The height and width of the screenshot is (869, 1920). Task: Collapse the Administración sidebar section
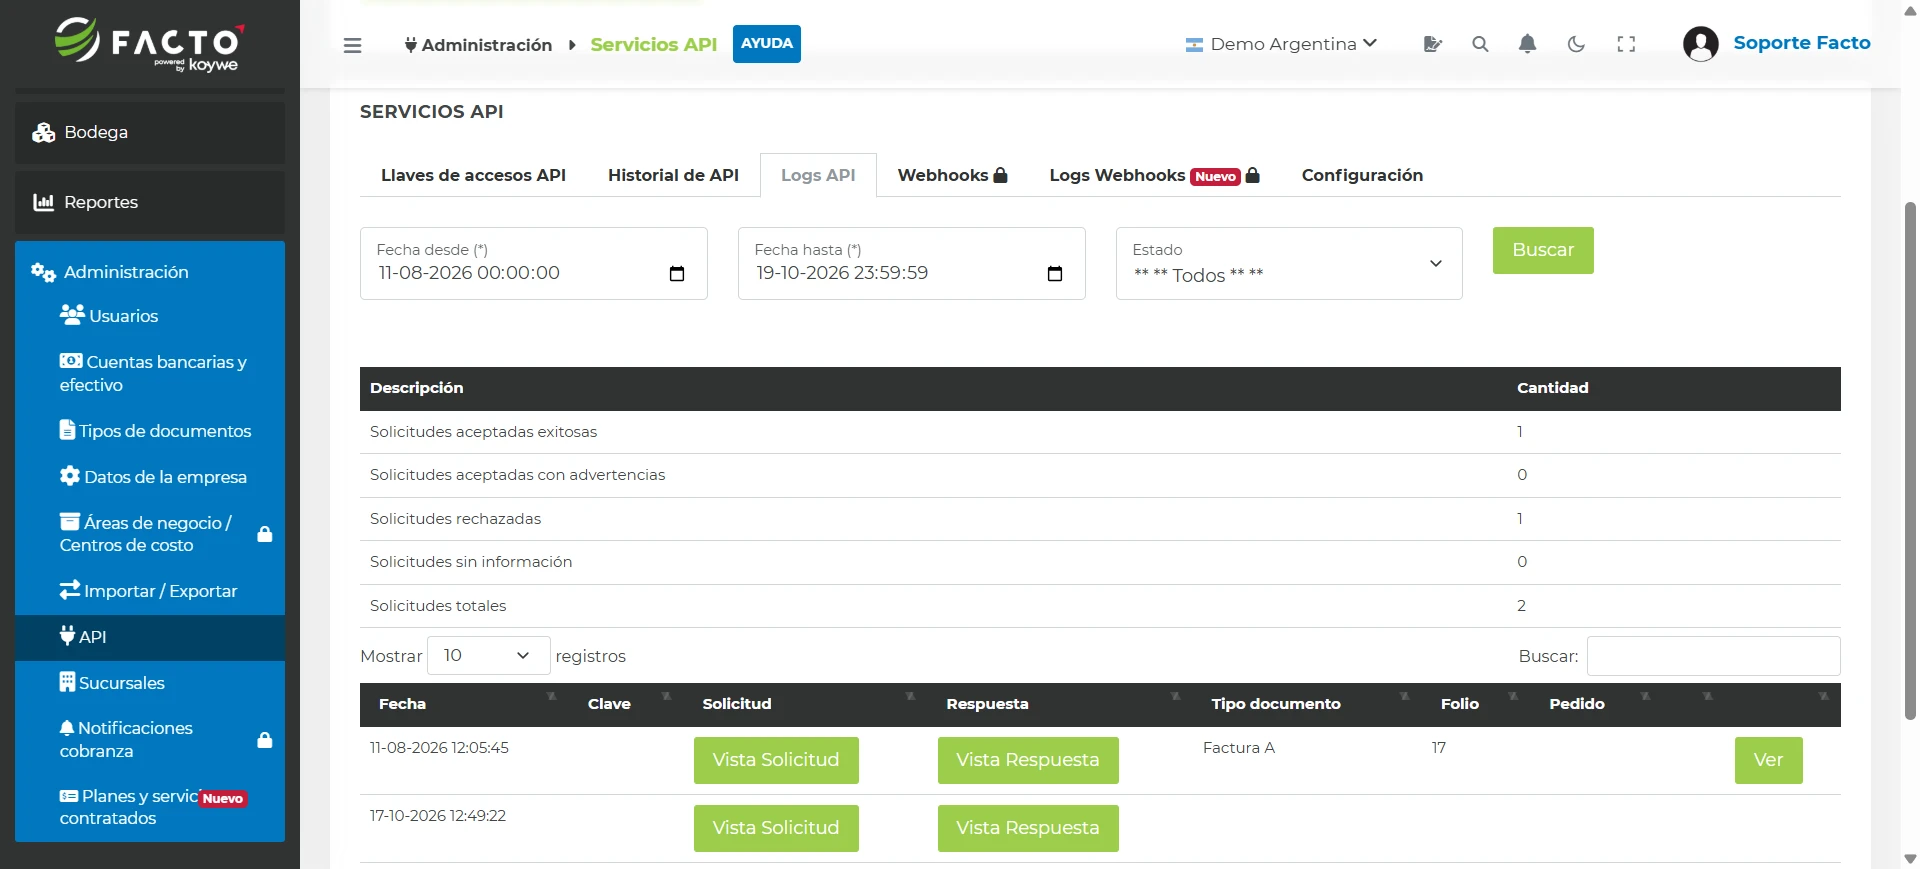coord(150,272)
